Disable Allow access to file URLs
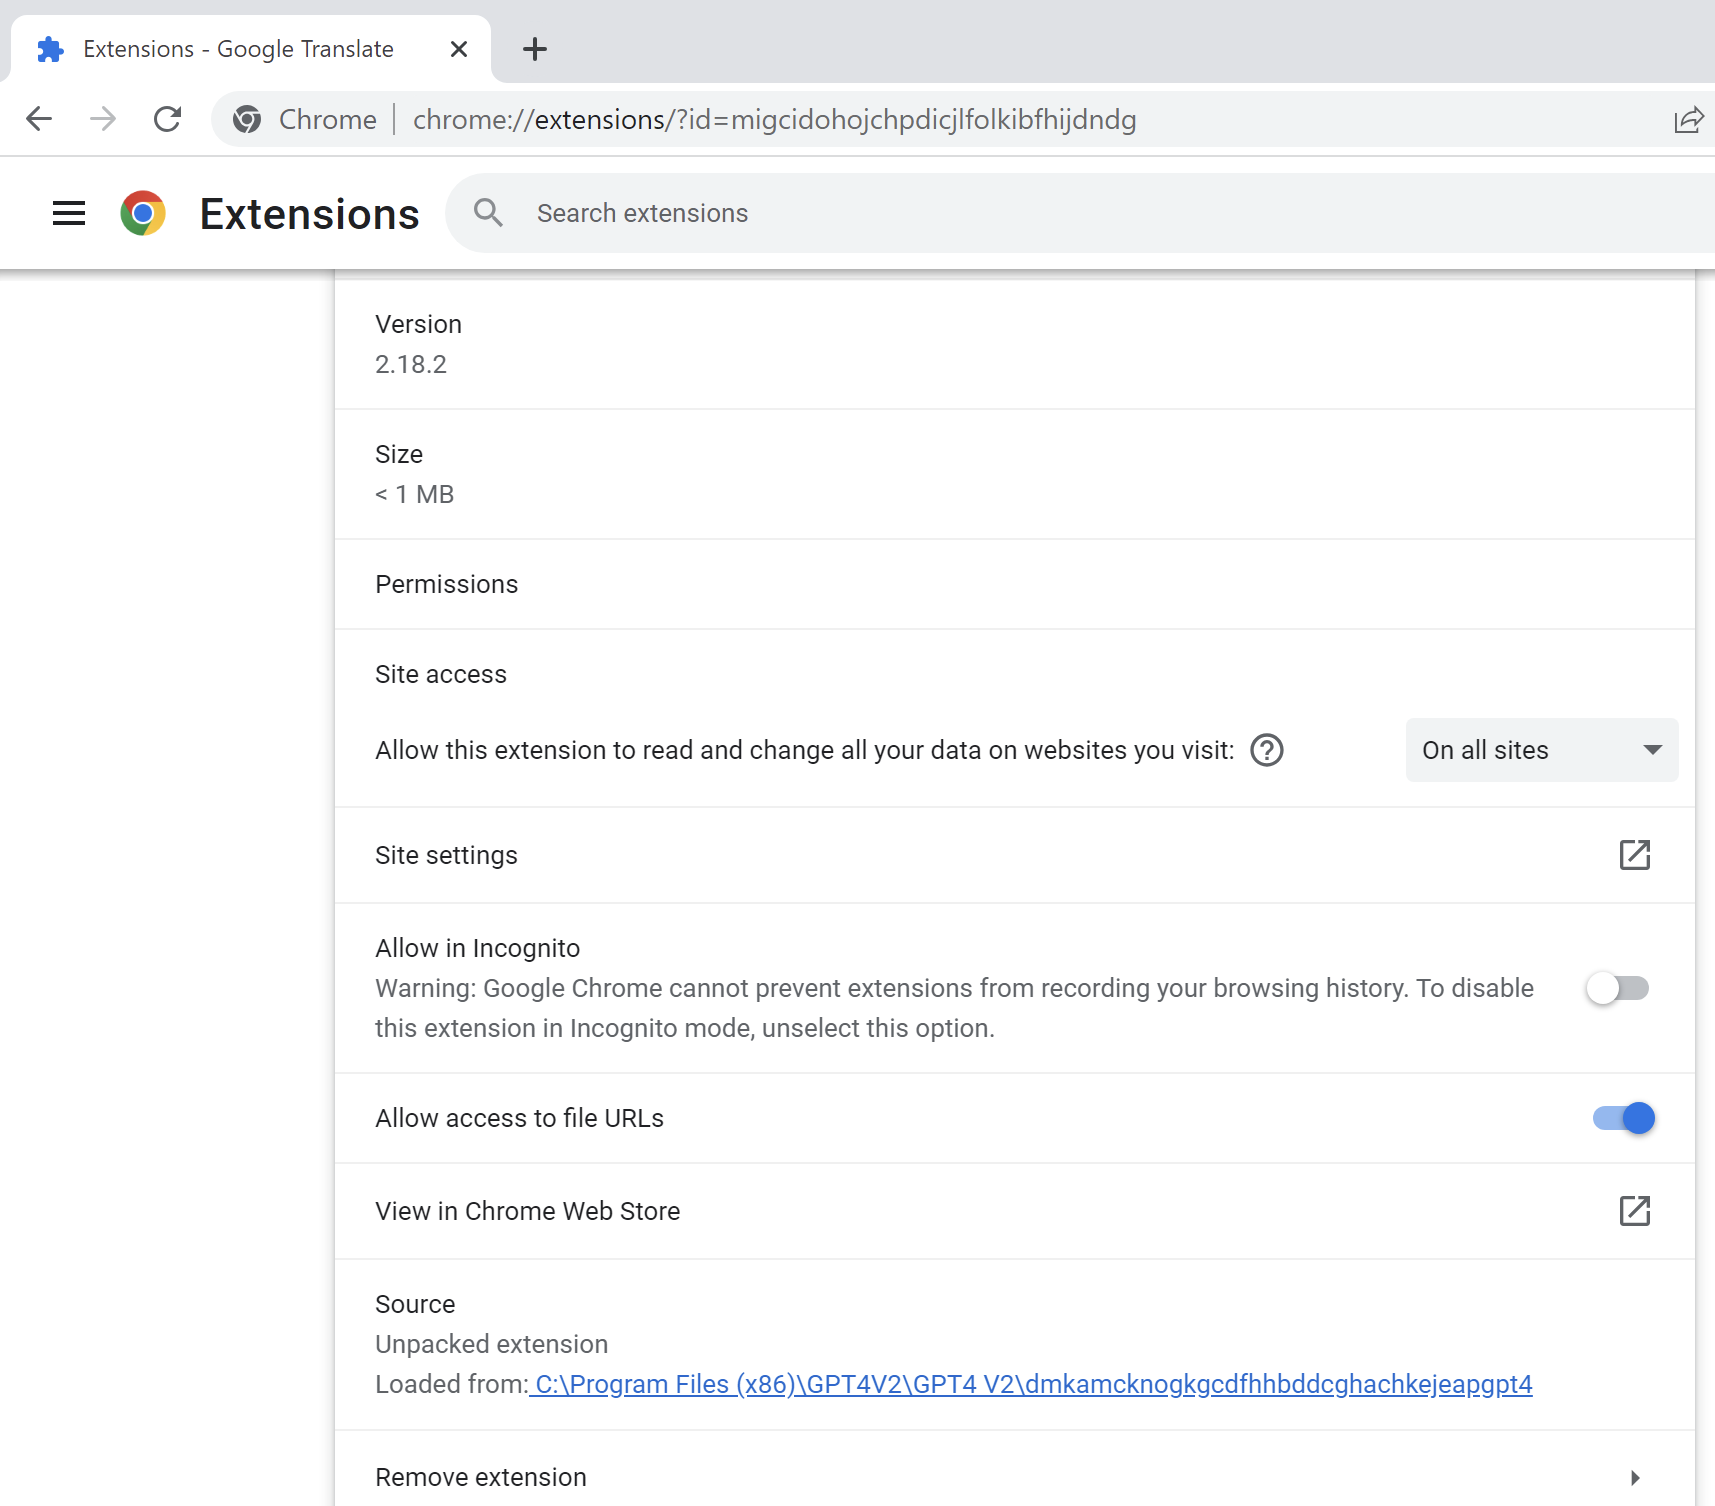 pyautogui.click(x=1623, y=1118)
